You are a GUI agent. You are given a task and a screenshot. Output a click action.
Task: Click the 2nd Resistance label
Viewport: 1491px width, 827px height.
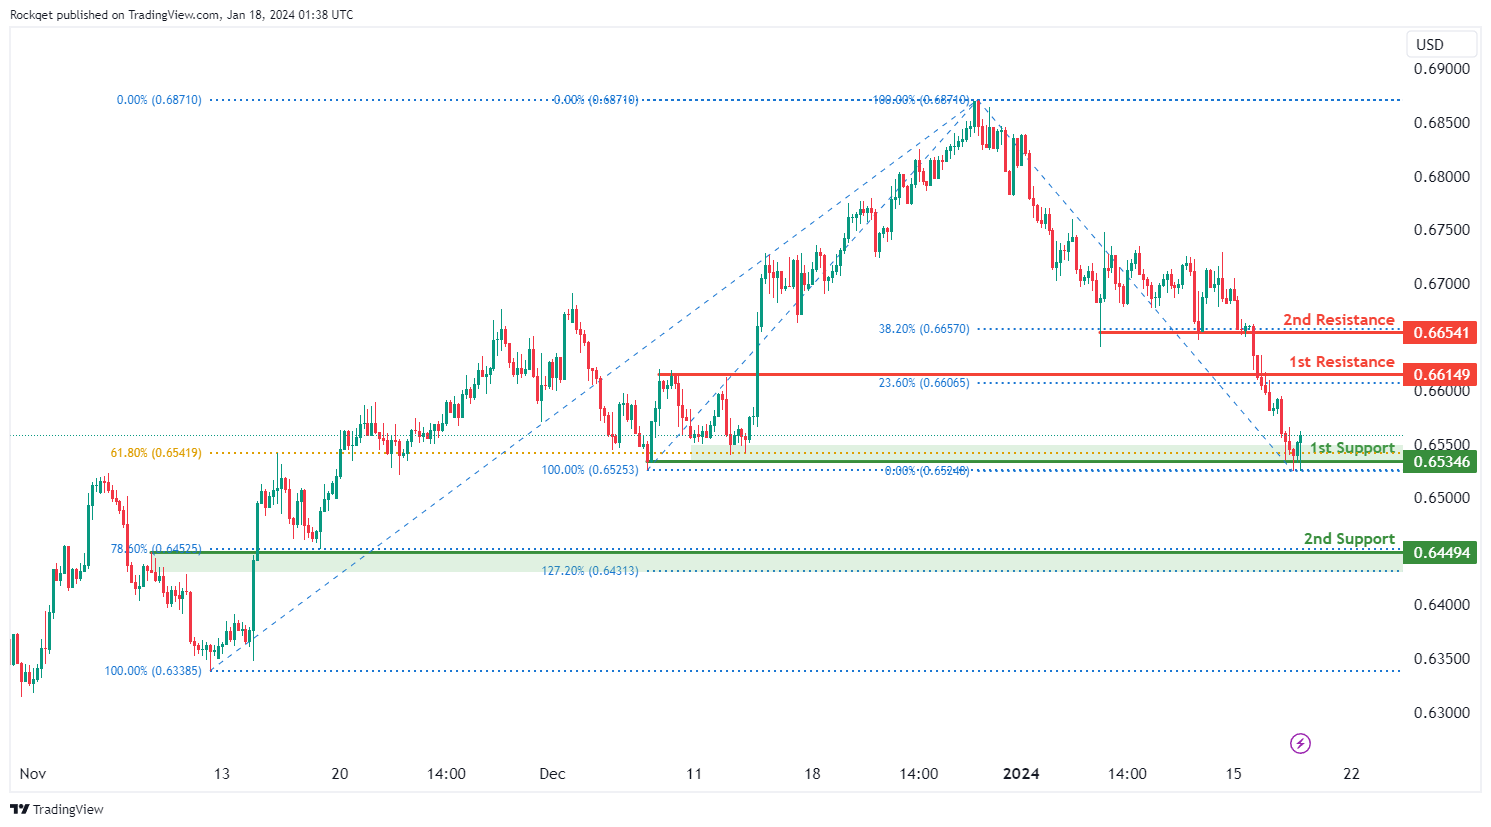click(1339, 320)
